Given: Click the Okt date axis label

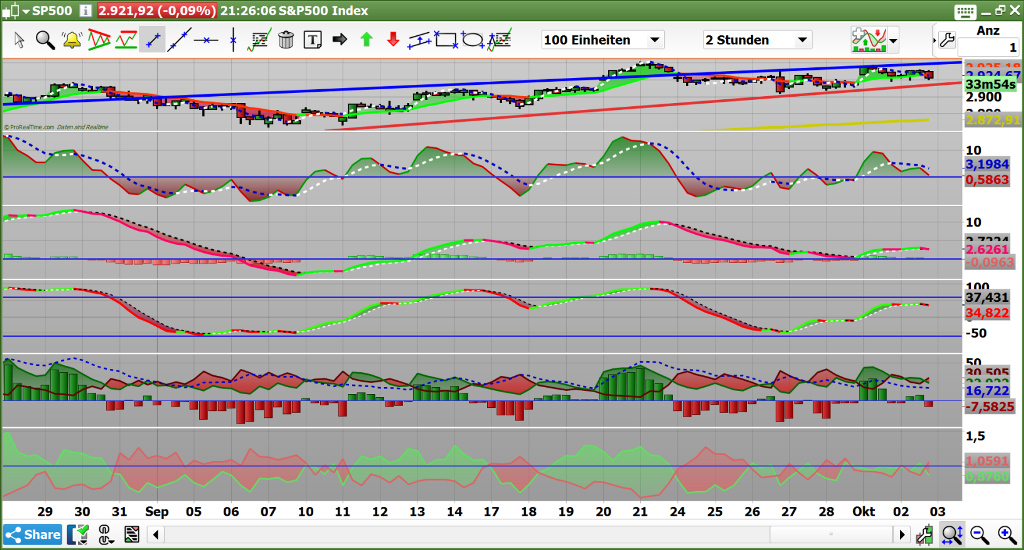Looking at the screenshot, I should [863, 511].
